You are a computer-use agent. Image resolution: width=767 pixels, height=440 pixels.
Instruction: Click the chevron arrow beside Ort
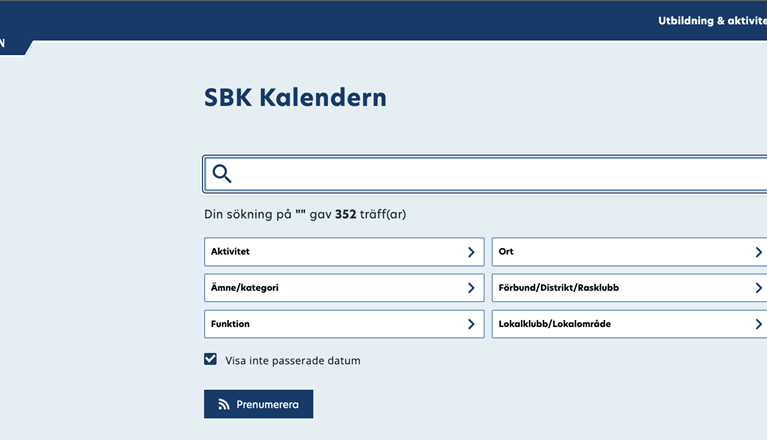[x=758, y=252]
